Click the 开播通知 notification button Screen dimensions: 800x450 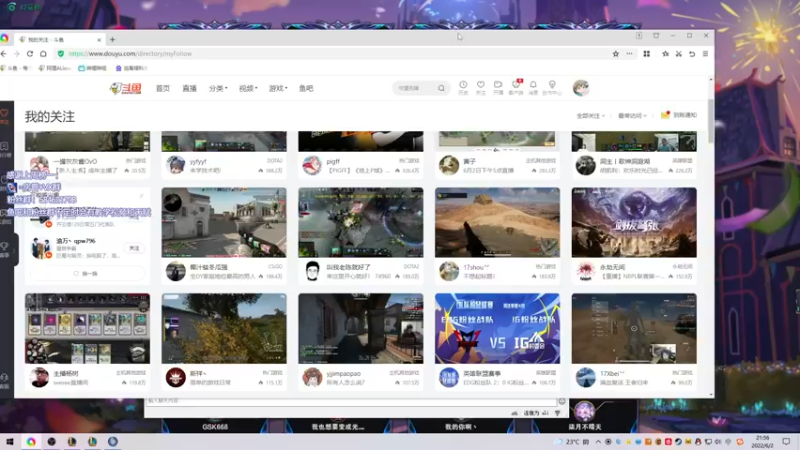[x=679, y=115]
